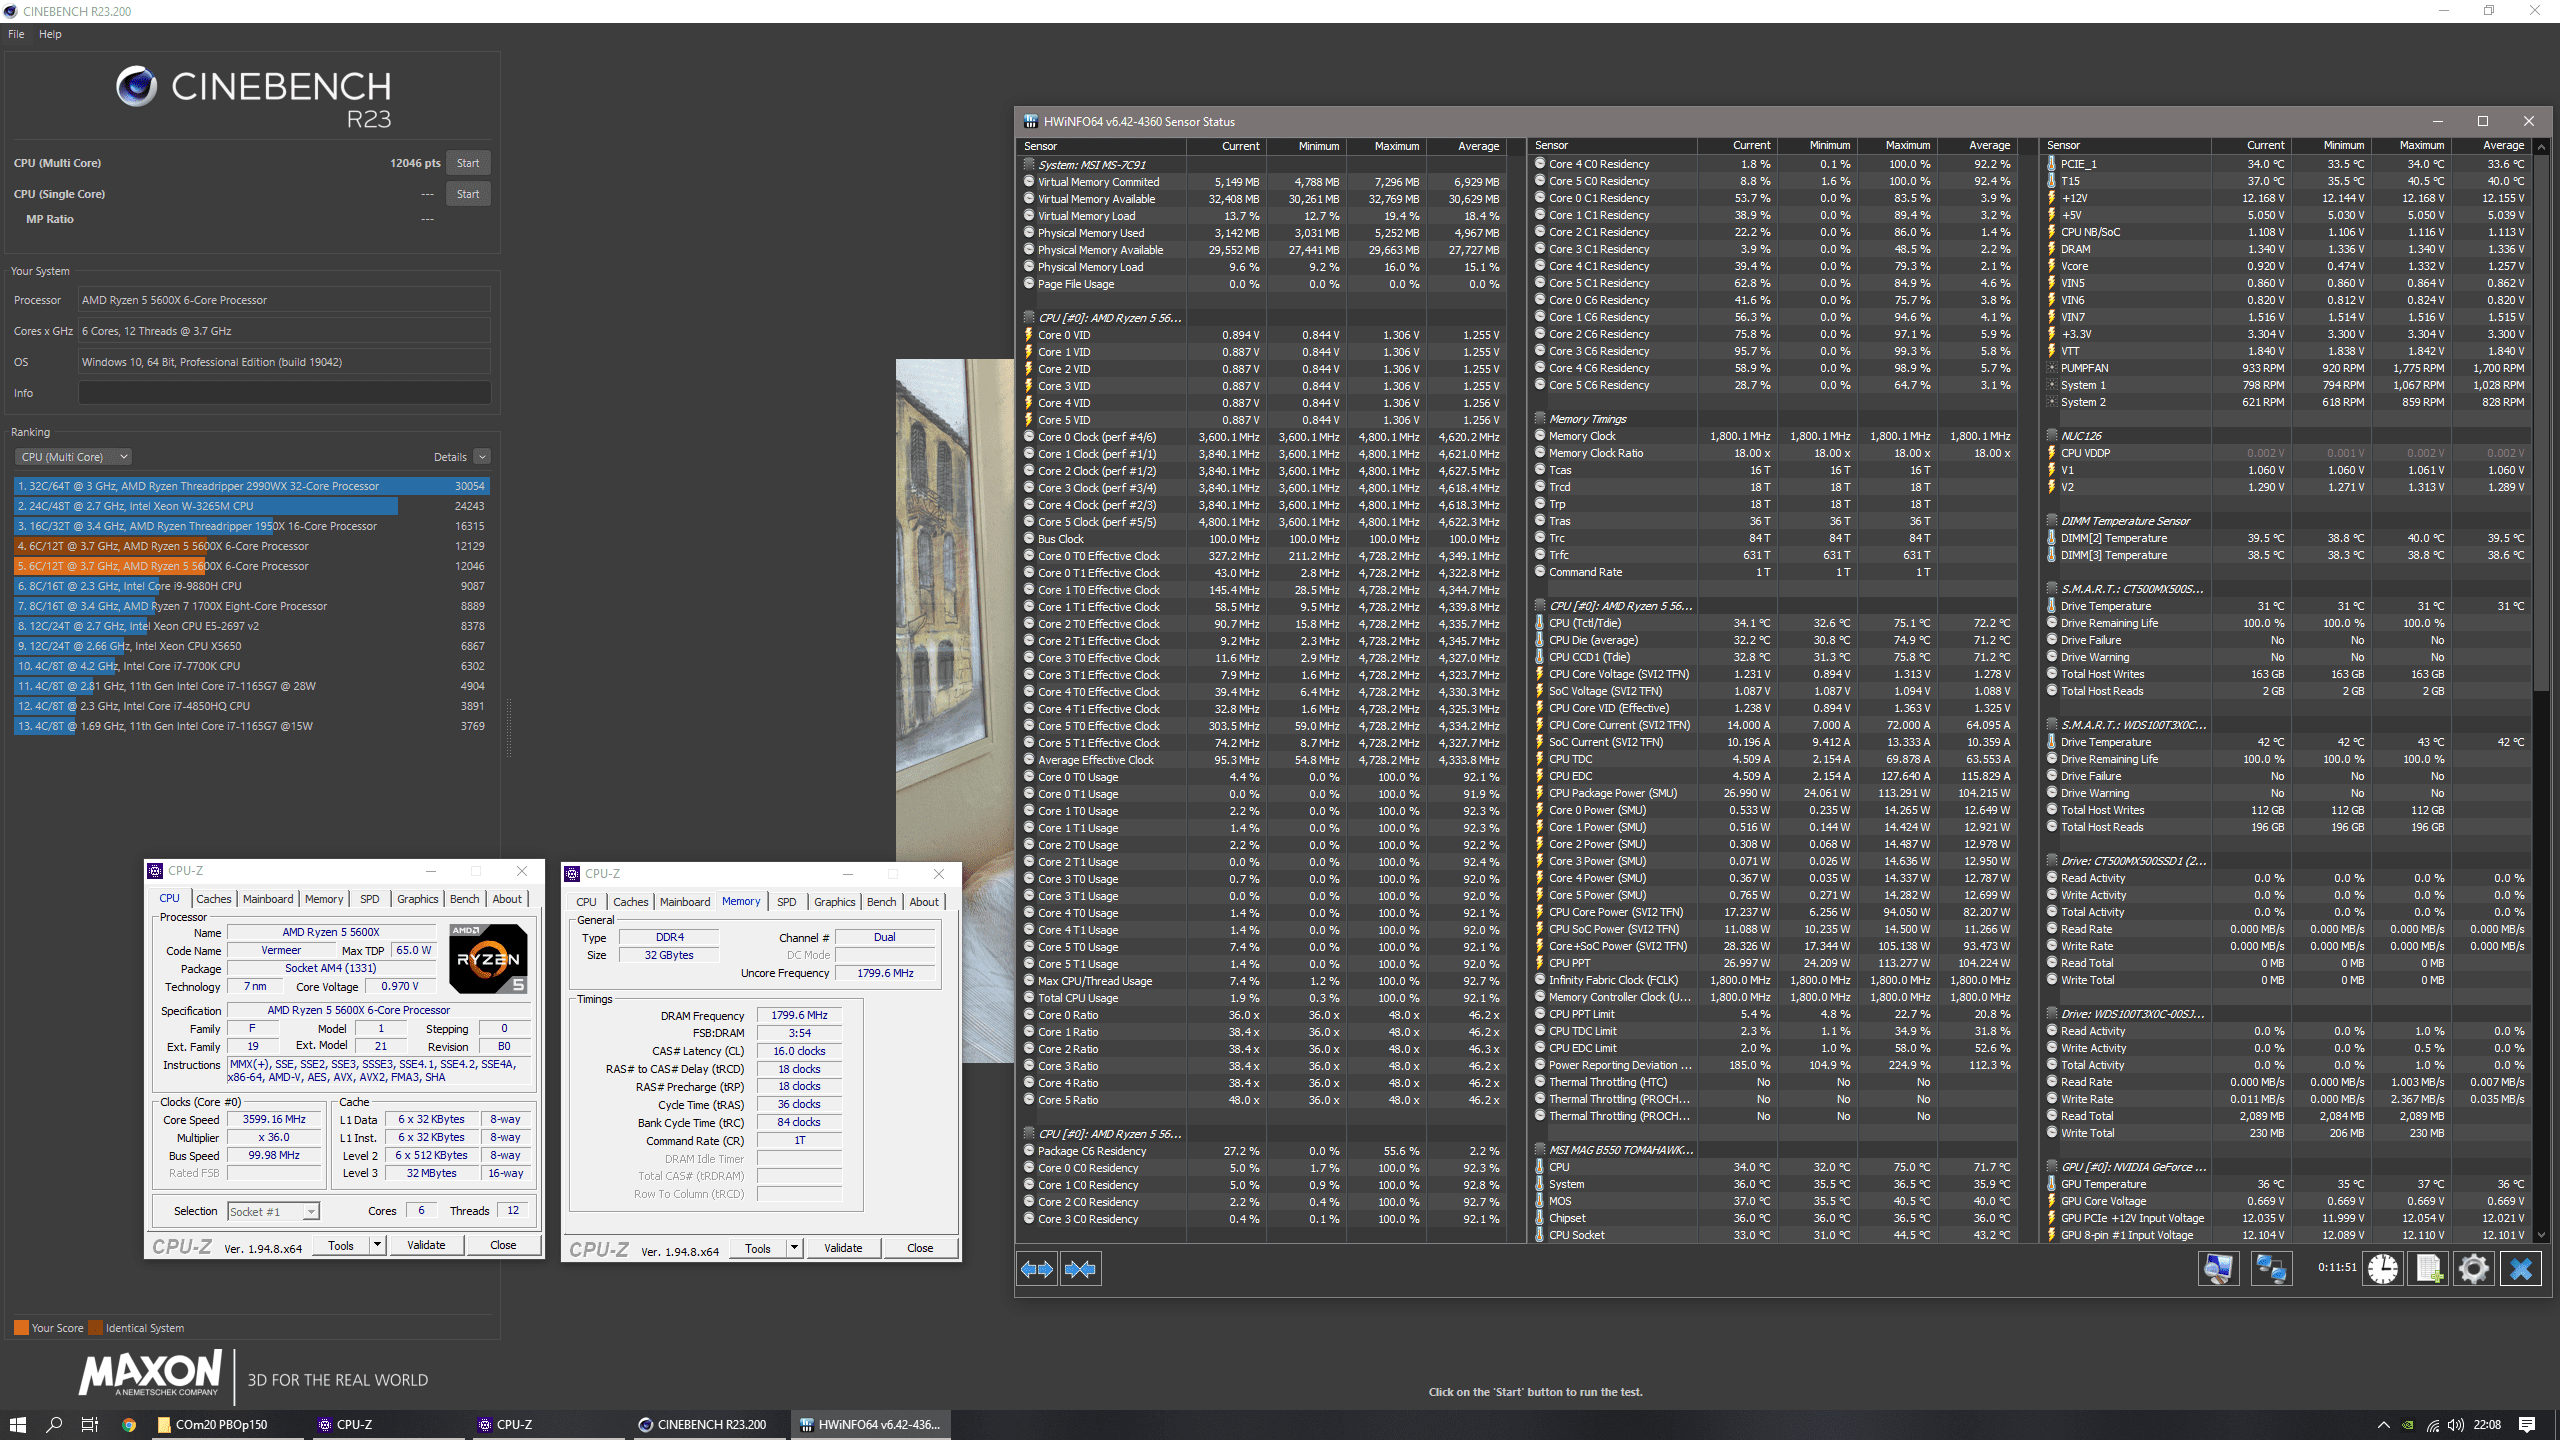Click the Your Score orange legend swatch
Image resolution: width=2560 pixels, height=1440 pixels.
click(21, 1328)
